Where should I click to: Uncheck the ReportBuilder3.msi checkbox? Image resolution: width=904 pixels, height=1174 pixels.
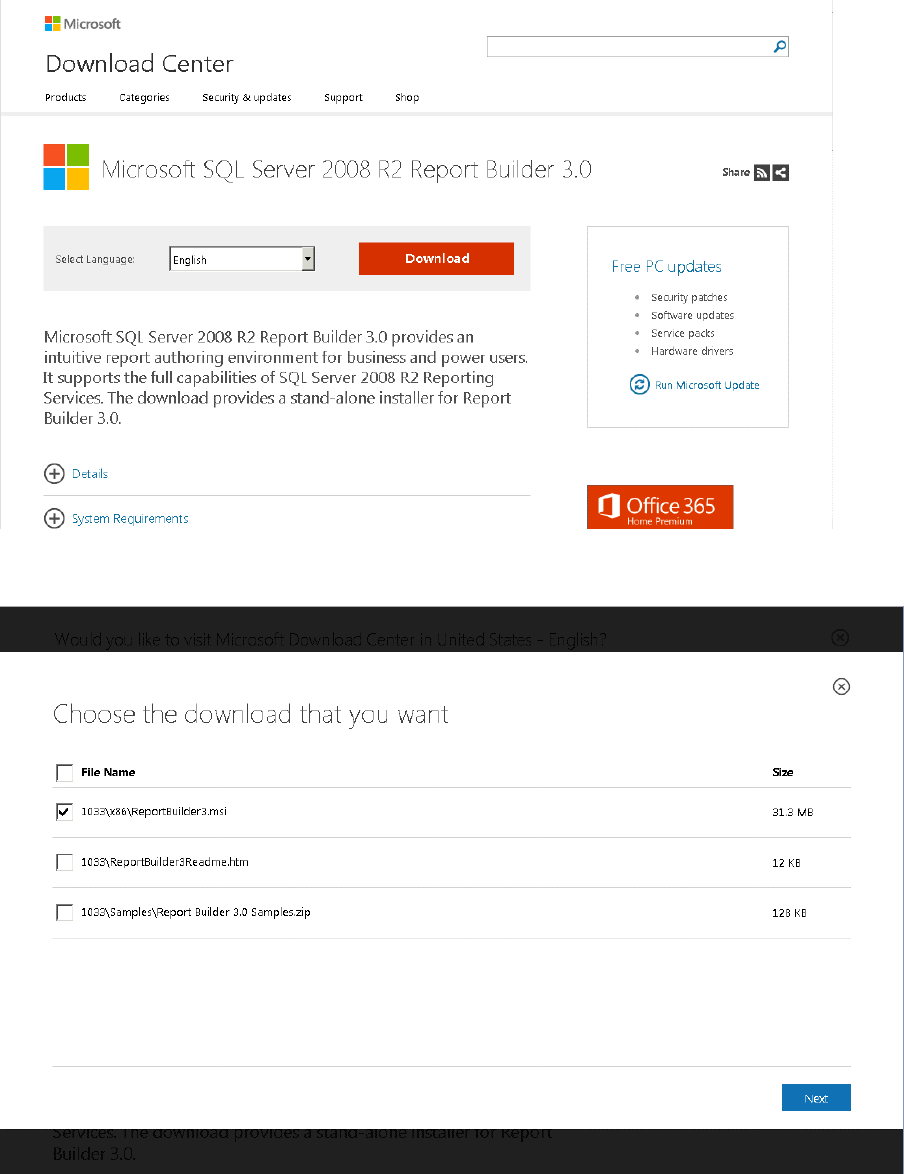(x=65, y=812)
